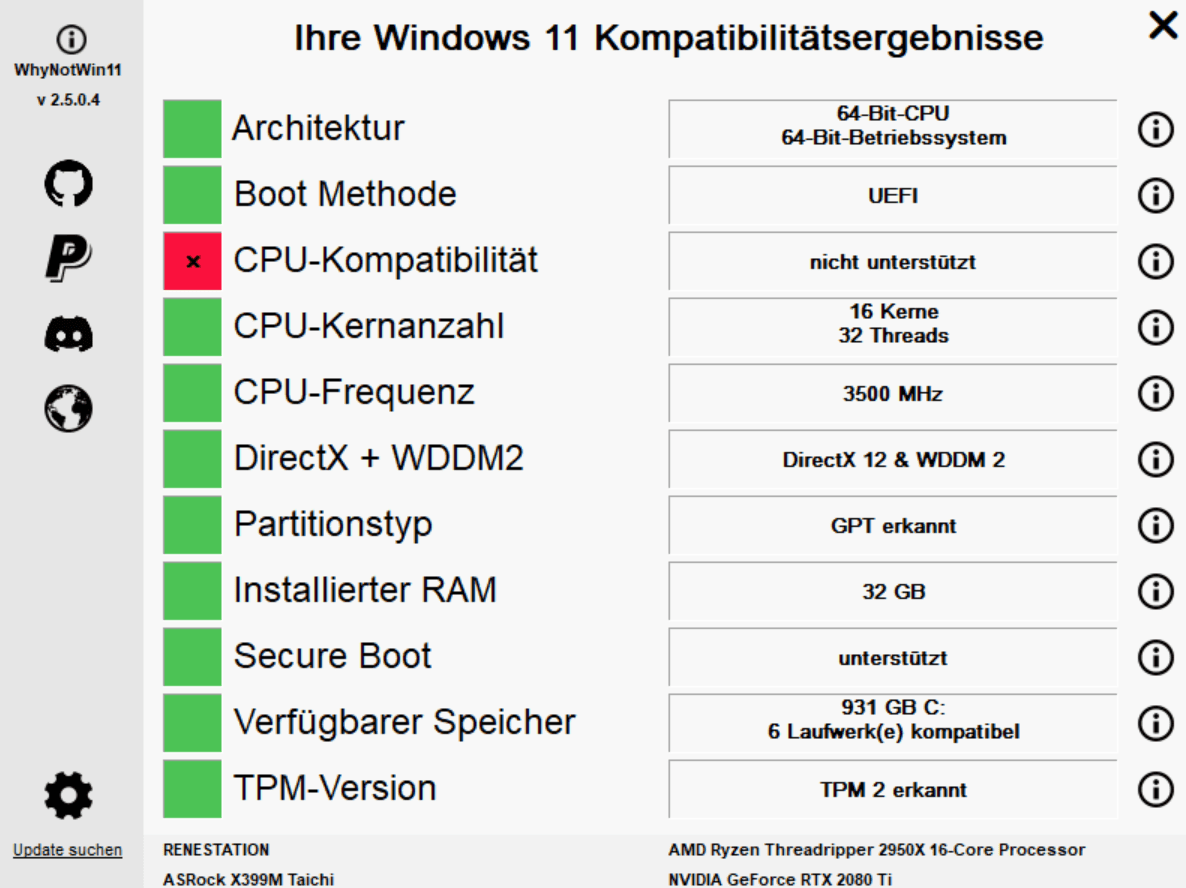Click info icon for Verfügbarer Speicher row

[1156, 723]
